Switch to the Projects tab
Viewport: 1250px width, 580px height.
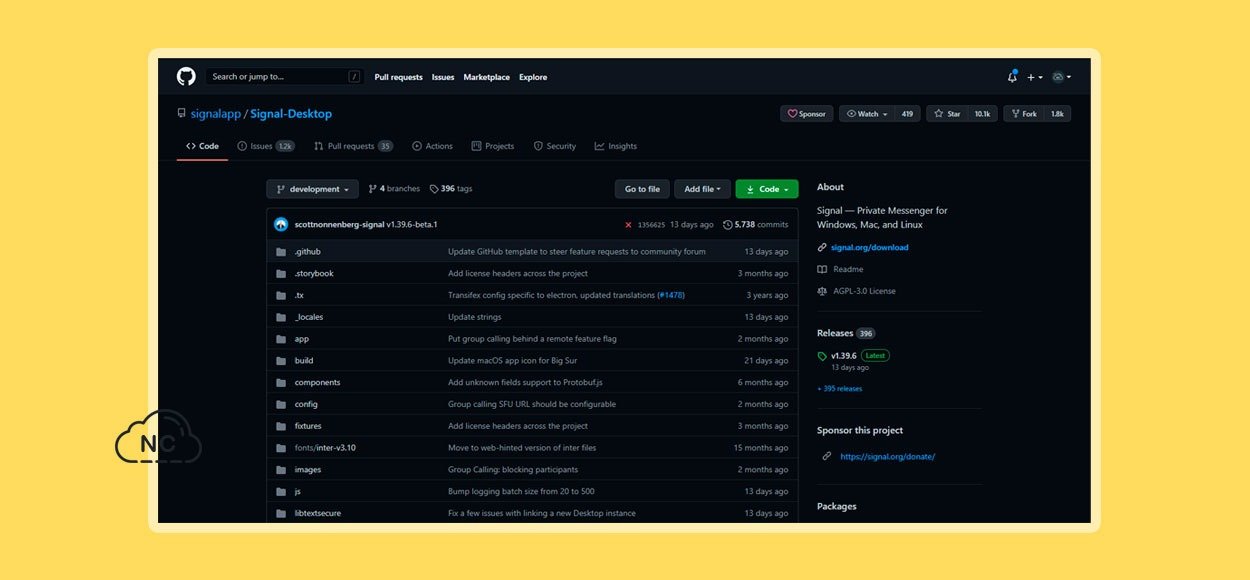click(492, 146)
